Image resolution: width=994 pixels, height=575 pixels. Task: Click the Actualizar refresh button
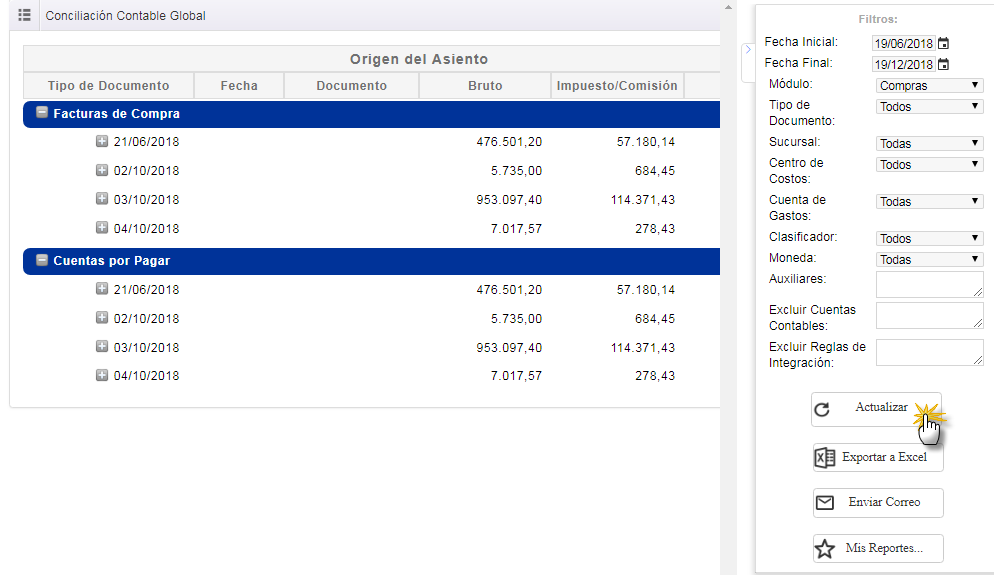coord(876,409)
